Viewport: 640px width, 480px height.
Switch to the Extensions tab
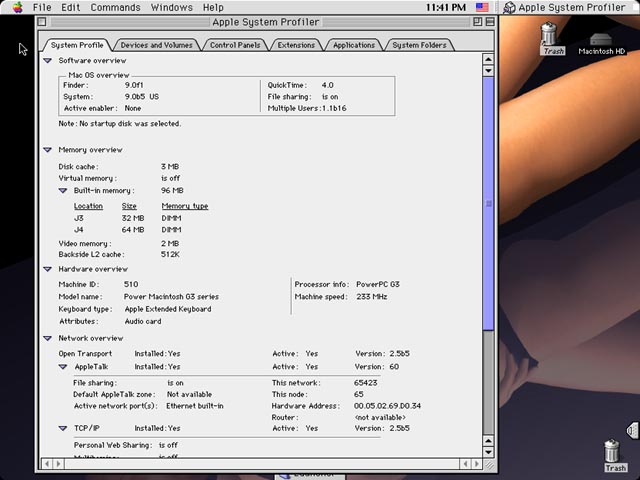(x=296, y=45)
